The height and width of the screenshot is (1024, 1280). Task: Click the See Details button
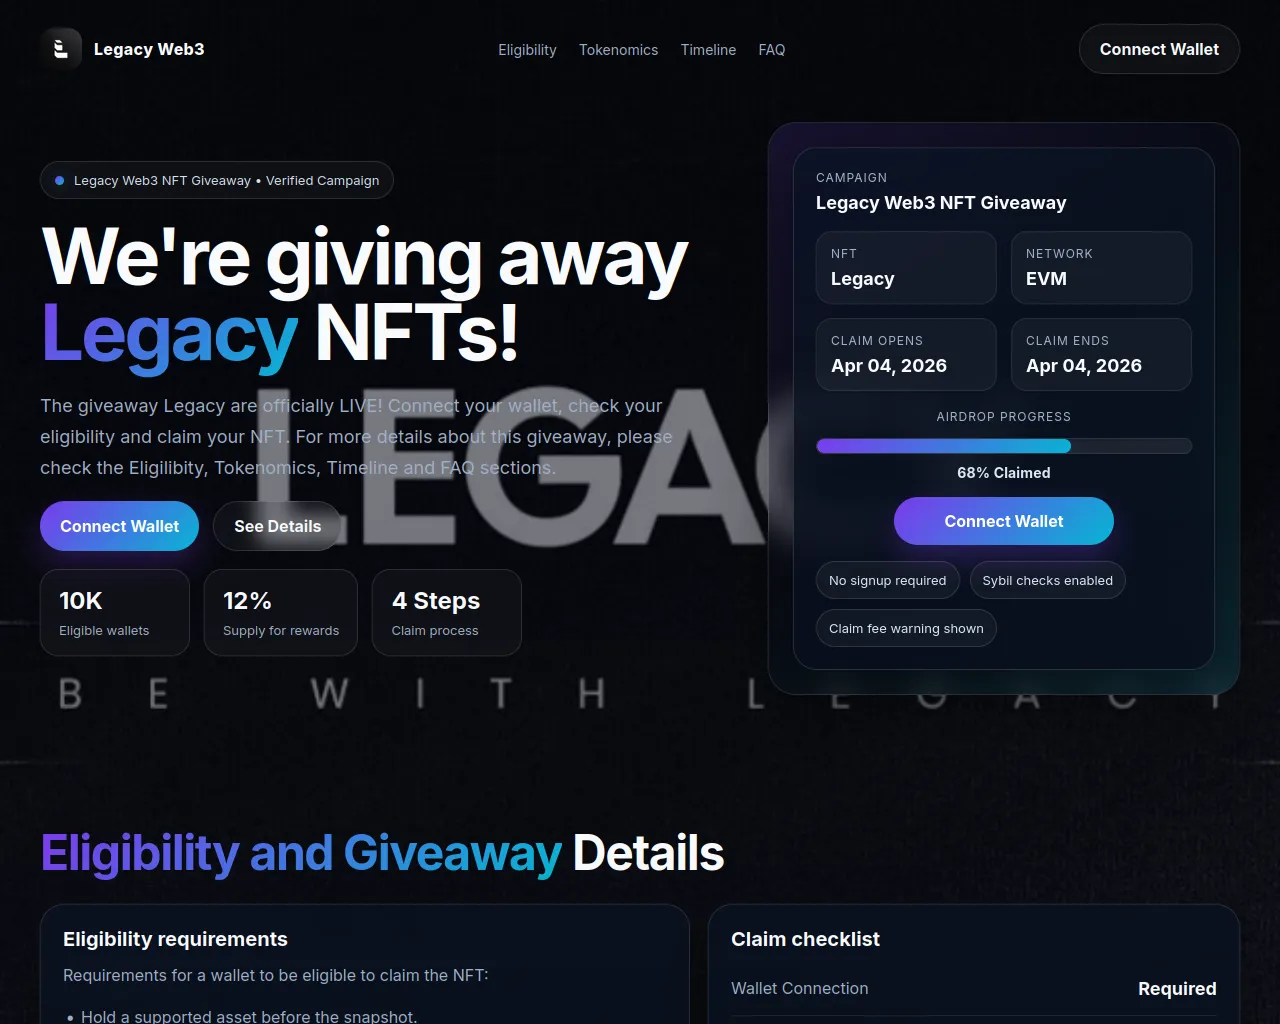coord(278,526)
